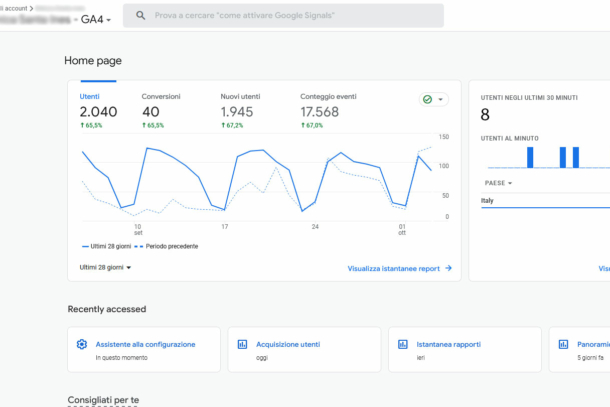Open the all accounts breadcrumb link
This screenshot has height=407, width=610.
16,8
